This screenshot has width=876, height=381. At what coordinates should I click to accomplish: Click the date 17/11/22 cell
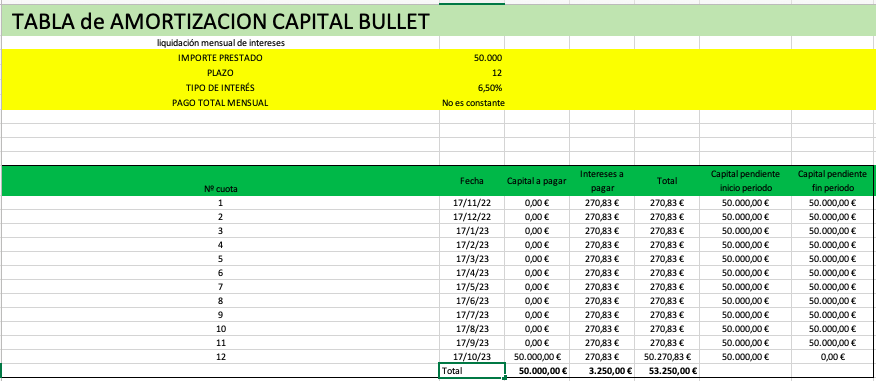[x=472, y=203]
